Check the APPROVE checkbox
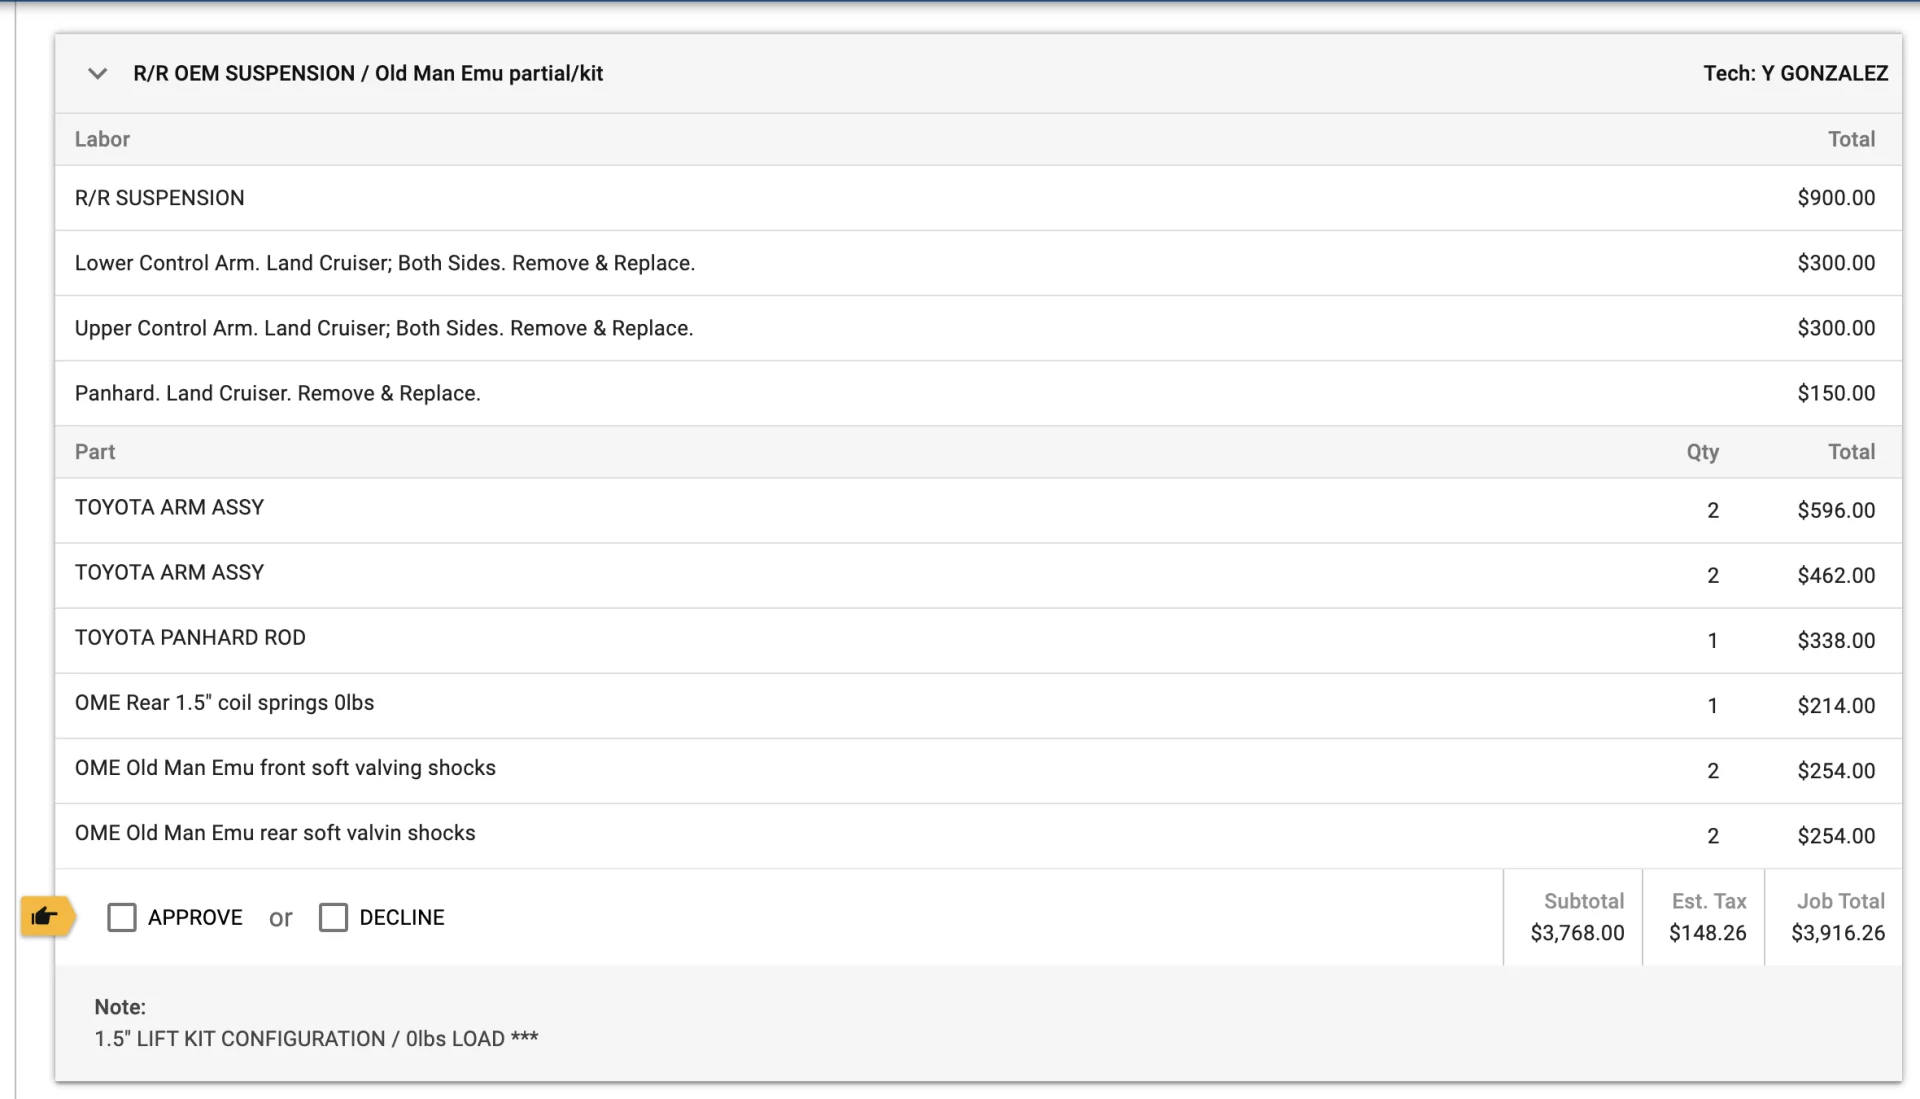The width and height of the screenshot is (1920, 1099). coord(122,917)
